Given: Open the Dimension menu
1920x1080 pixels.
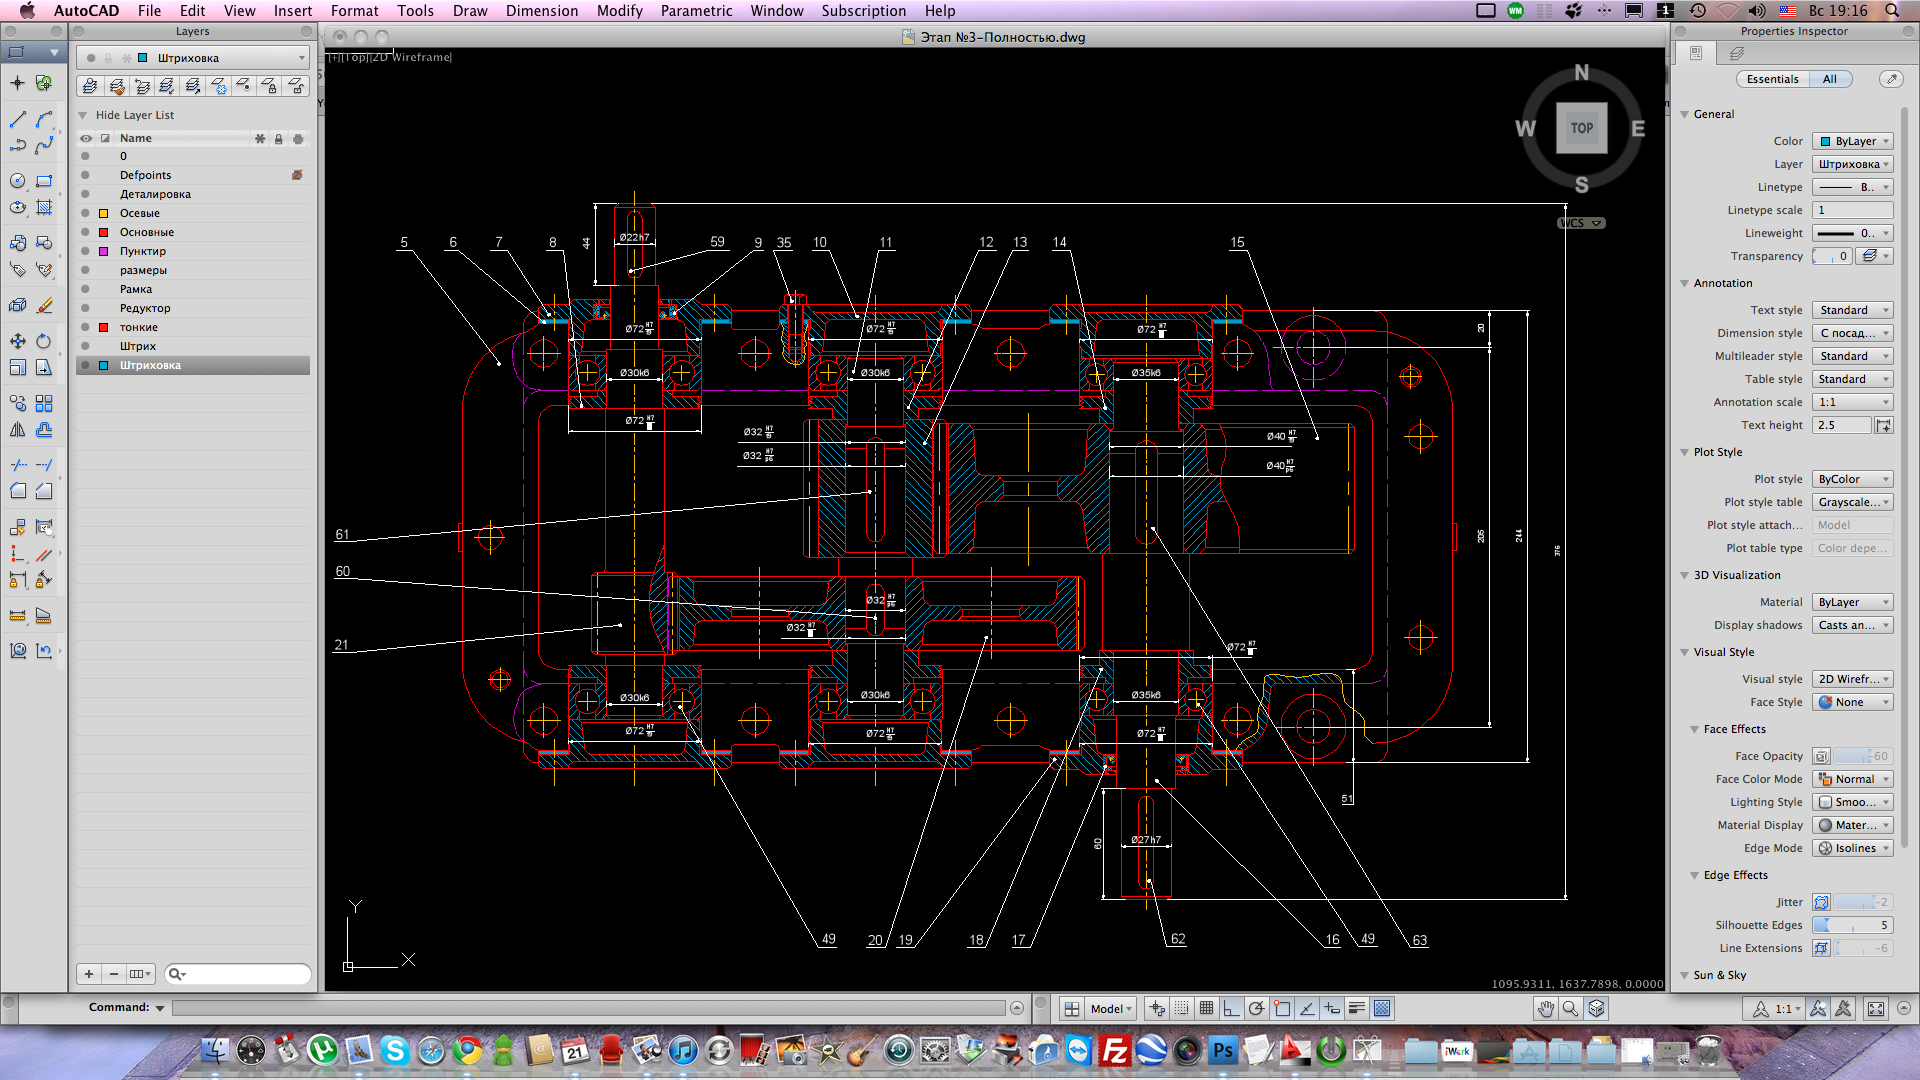Looking at the screenshot, I should (x=541, y=11).
